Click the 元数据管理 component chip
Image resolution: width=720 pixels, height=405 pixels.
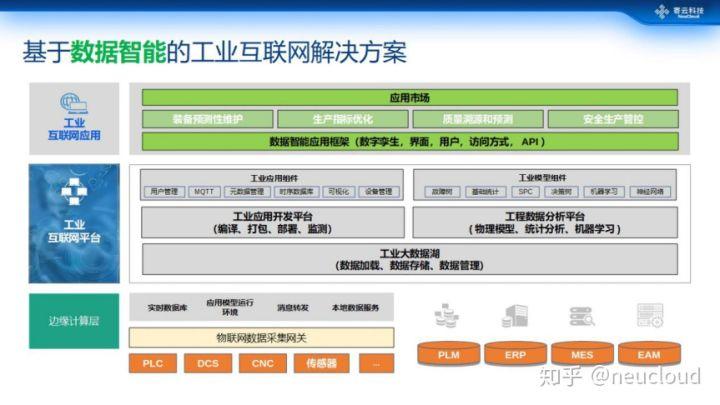tap(247, 191)
